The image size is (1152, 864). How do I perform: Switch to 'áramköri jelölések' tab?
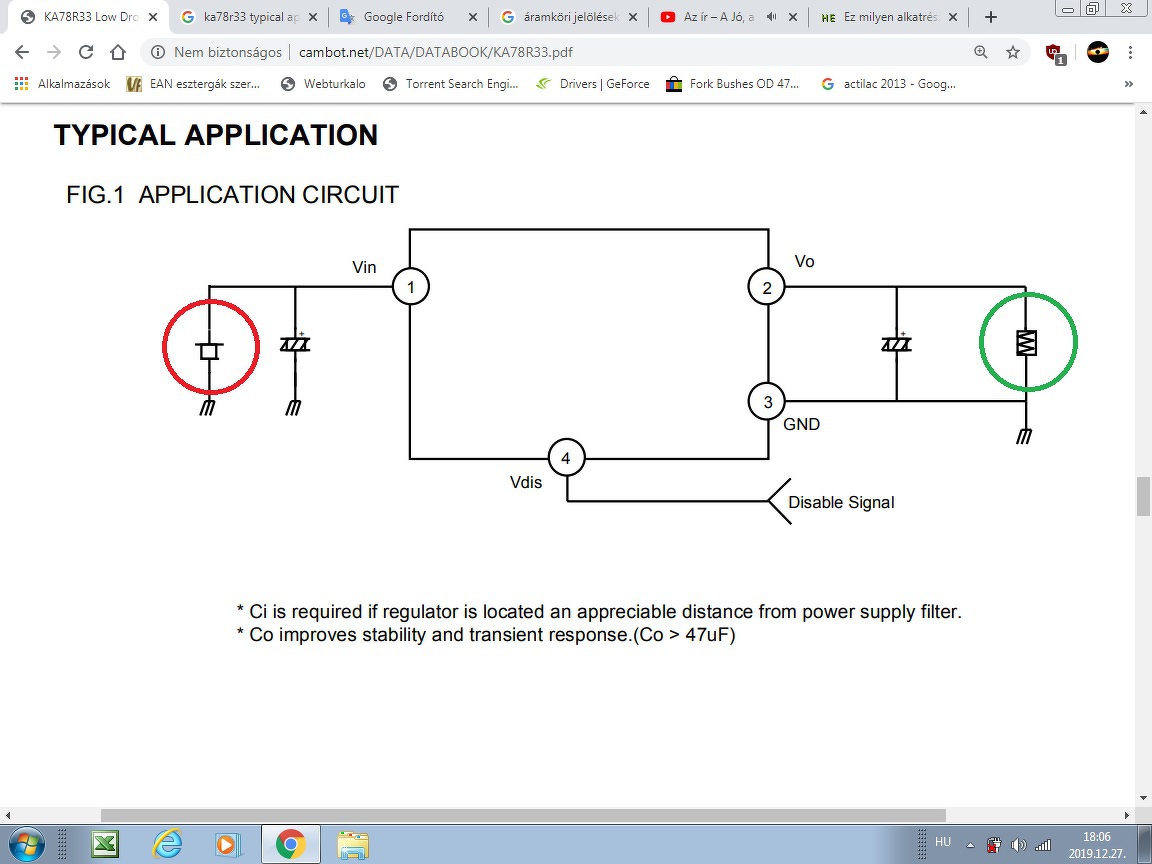(569, 17)
